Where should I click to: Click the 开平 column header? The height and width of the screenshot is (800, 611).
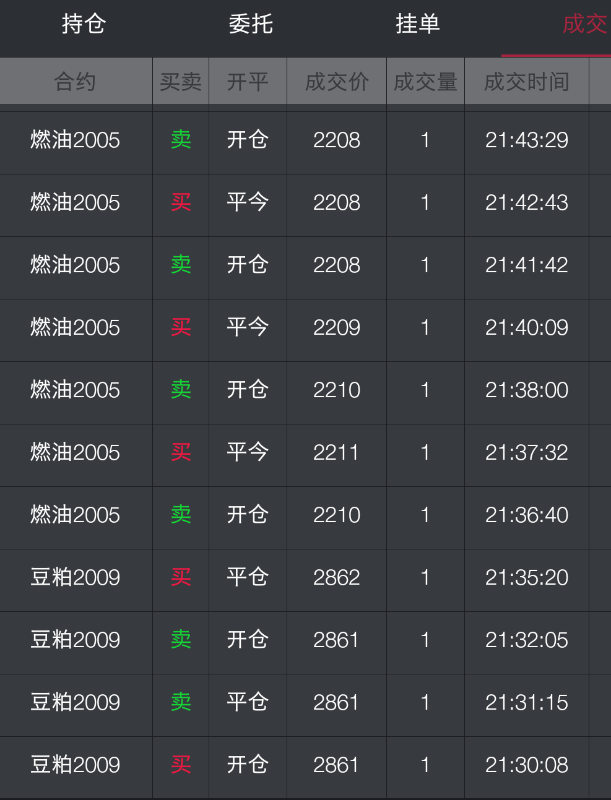coord(247,82)
